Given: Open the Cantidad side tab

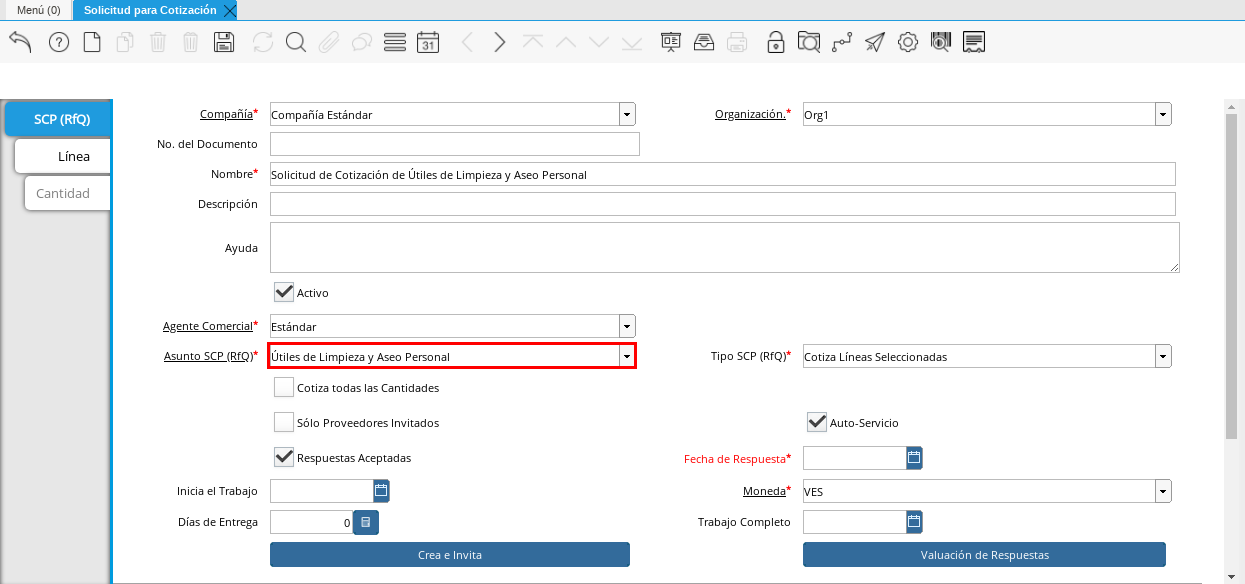Looking at the screenshot, I should coord(65,193).
